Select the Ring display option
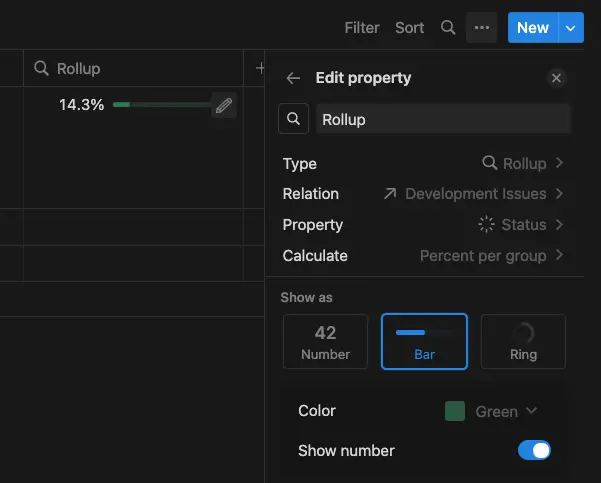Screen dimensions: 601x483 (x=523, y=342)
